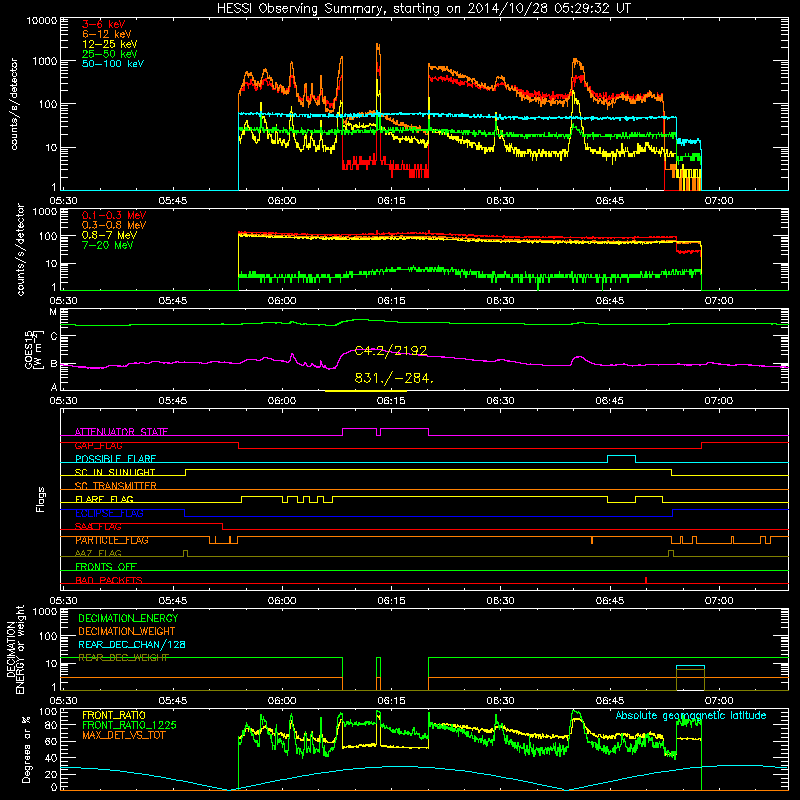Select the SAA_FLAG label
800x800 pixels.
(98, 527)
